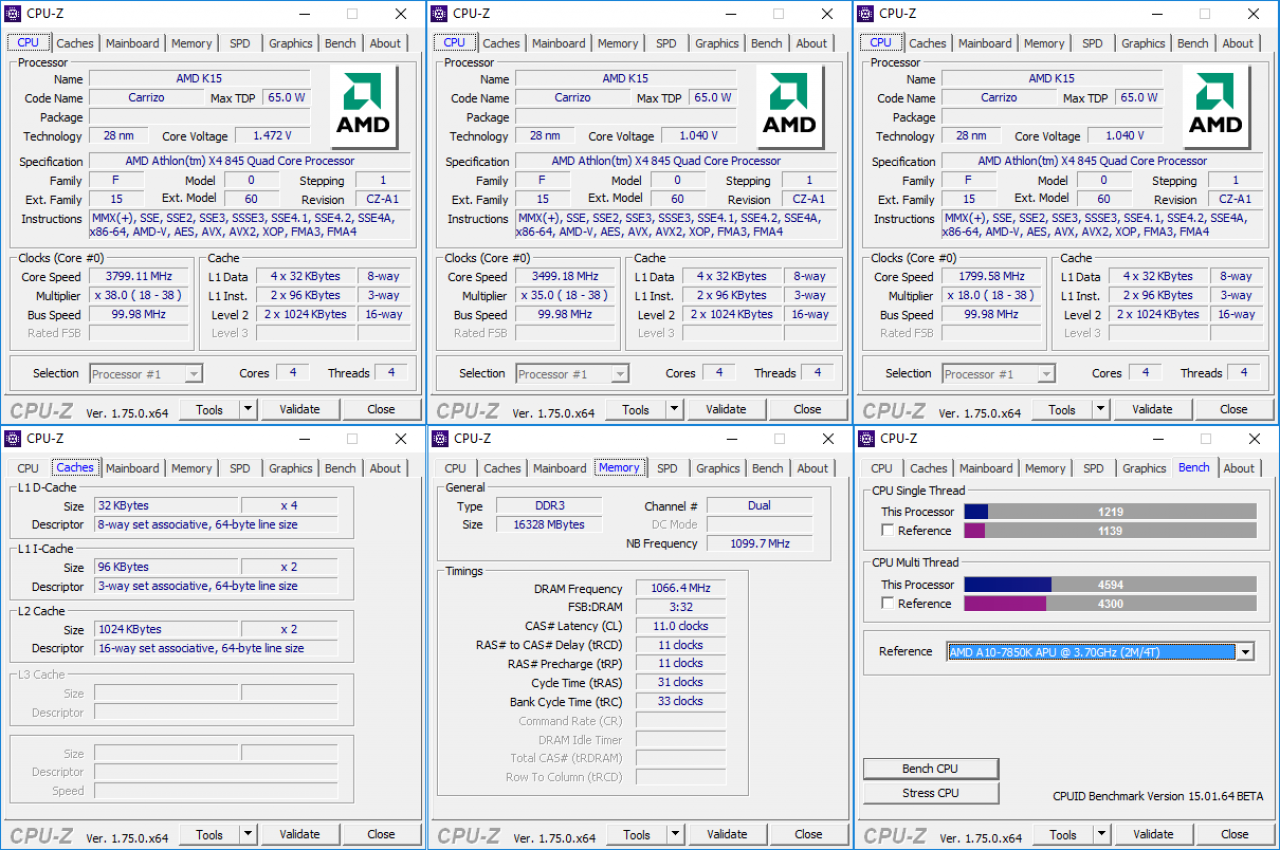
Task: Click Validate in the Bench window
Action: pyautogui.click(x=1153, y=834)
